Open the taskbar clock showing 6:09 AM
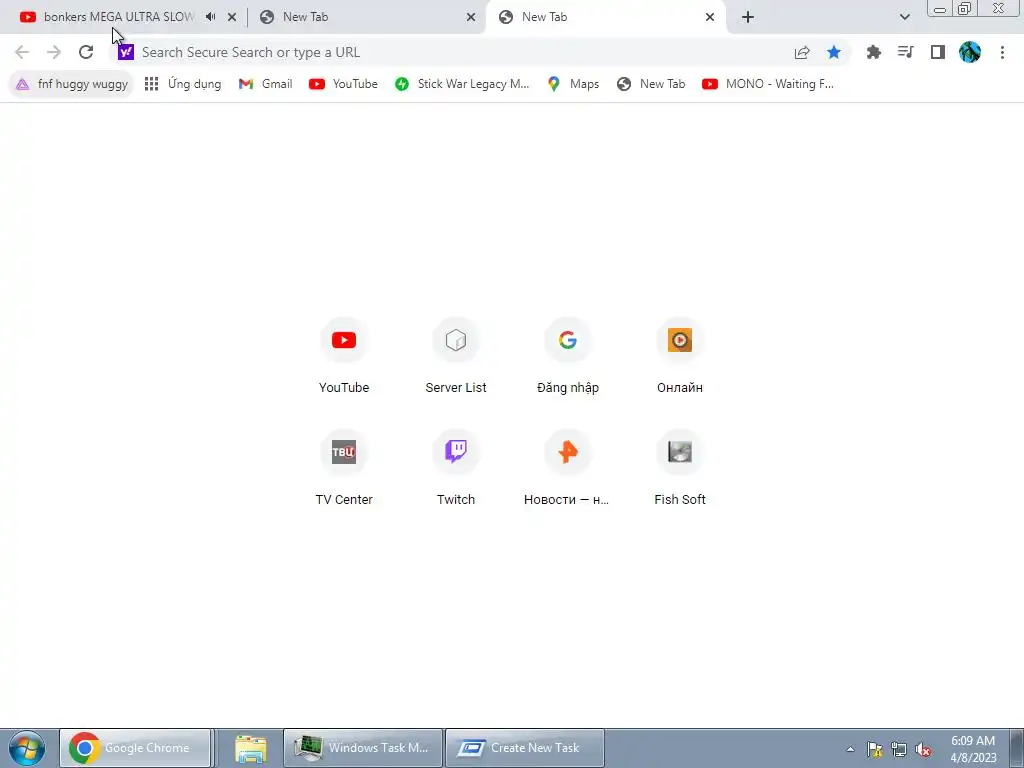Viewport: 1024px width, 768px height. point(973,749)
